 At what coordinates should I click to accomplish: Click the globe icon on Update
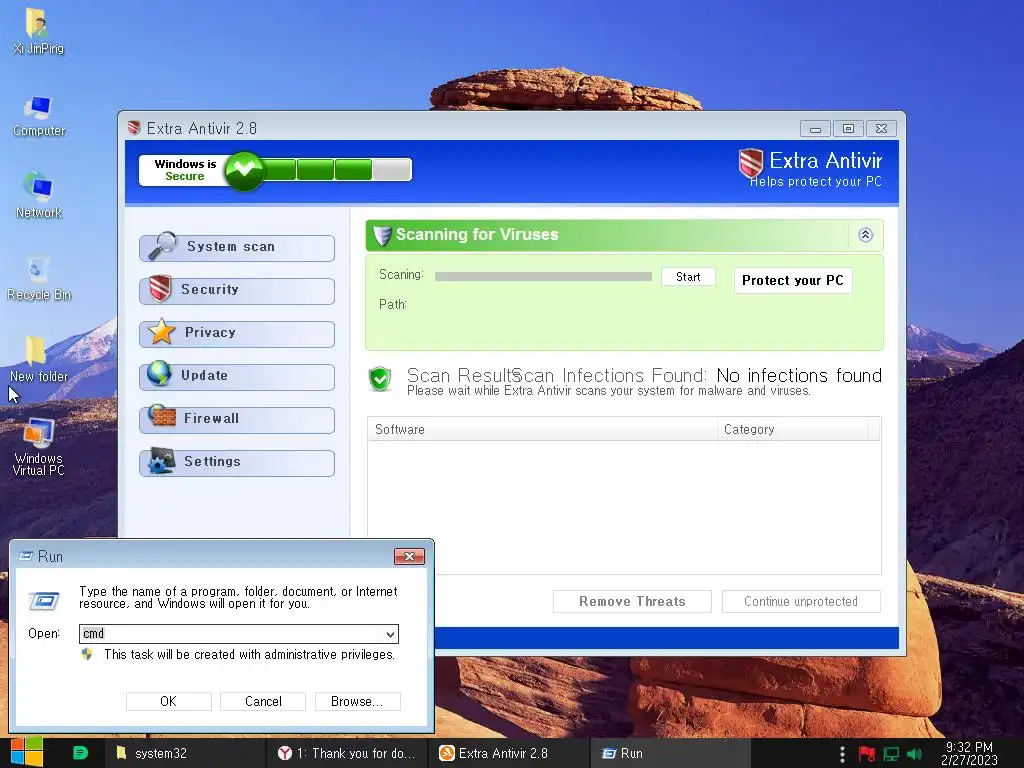point(159,374)
